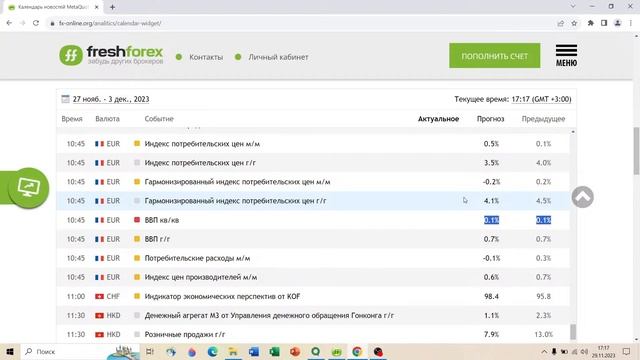
Task: Click the Контакты menu link
Action: coord(206,57)
